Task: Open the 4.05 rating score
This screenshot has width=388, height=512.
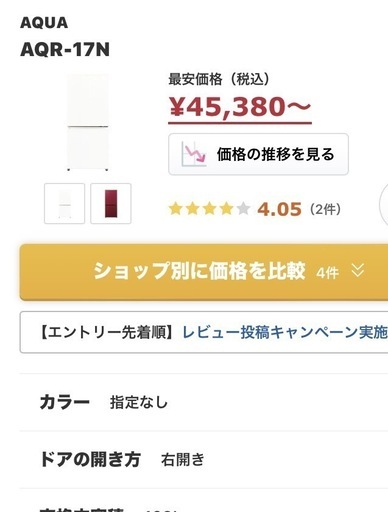Action: tap(279, 209)
